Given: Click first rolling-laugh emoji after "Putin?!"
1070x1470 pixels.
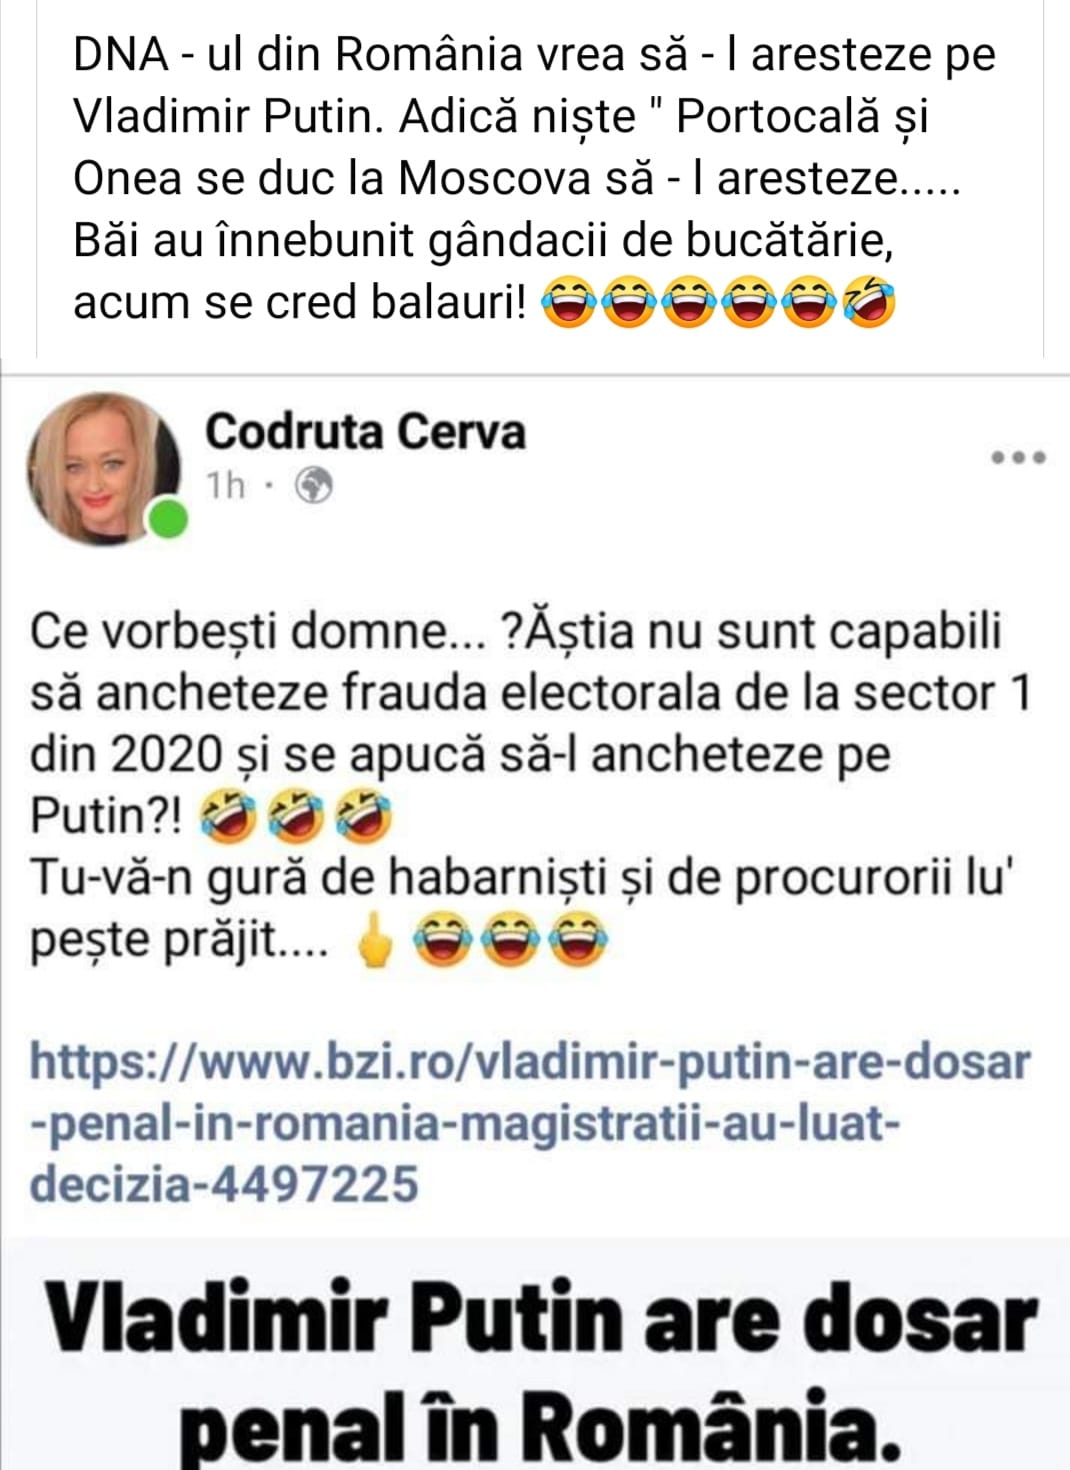Looking at the screenshot, I should (x=227, y=815).
